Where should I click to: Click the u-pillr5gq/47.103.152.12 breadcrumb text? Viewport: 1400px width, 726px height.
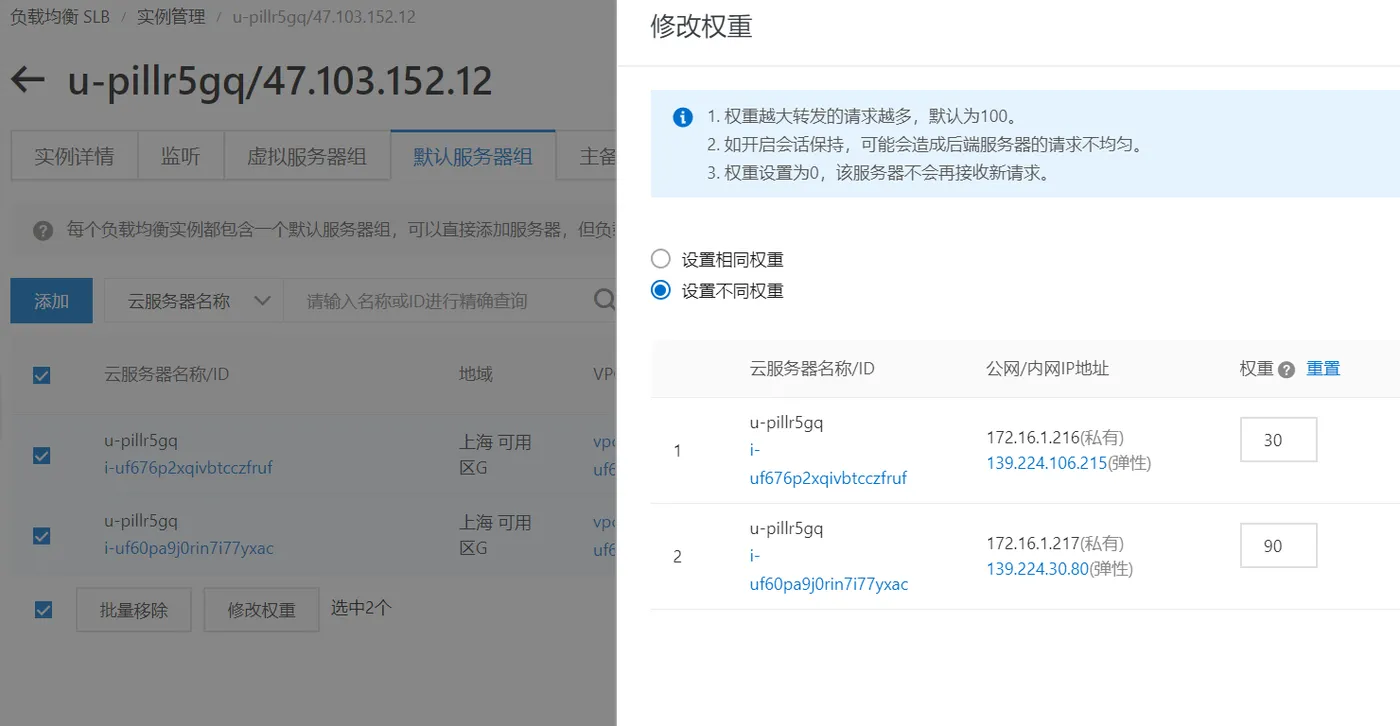324,17
